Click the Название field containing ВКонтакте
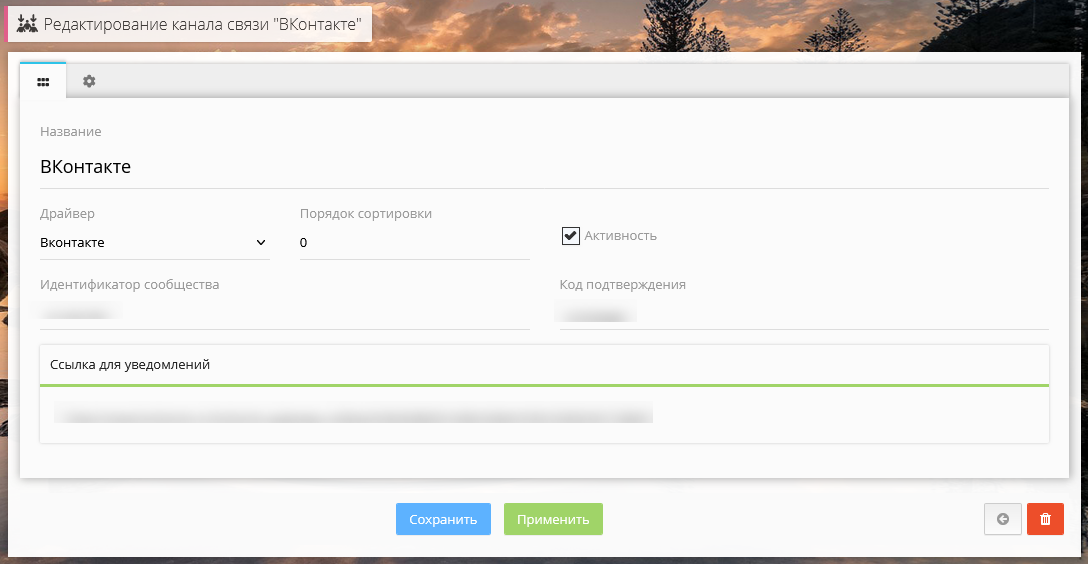Screen dimensions: 1088x564 543,167
